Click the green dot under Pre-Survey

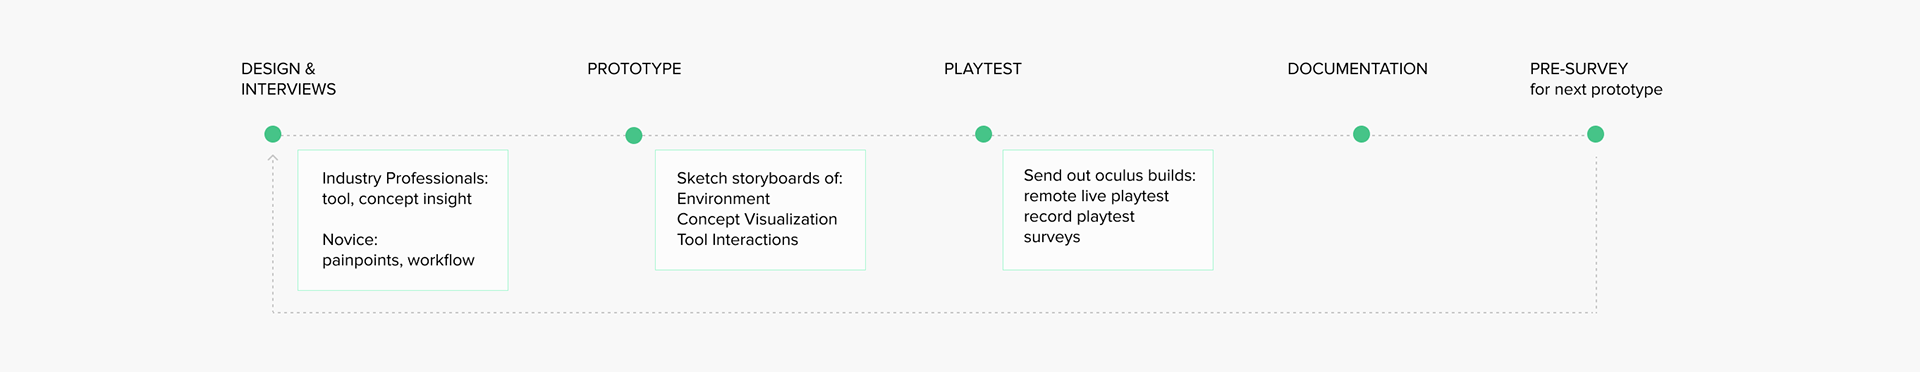click(1595, 134)
